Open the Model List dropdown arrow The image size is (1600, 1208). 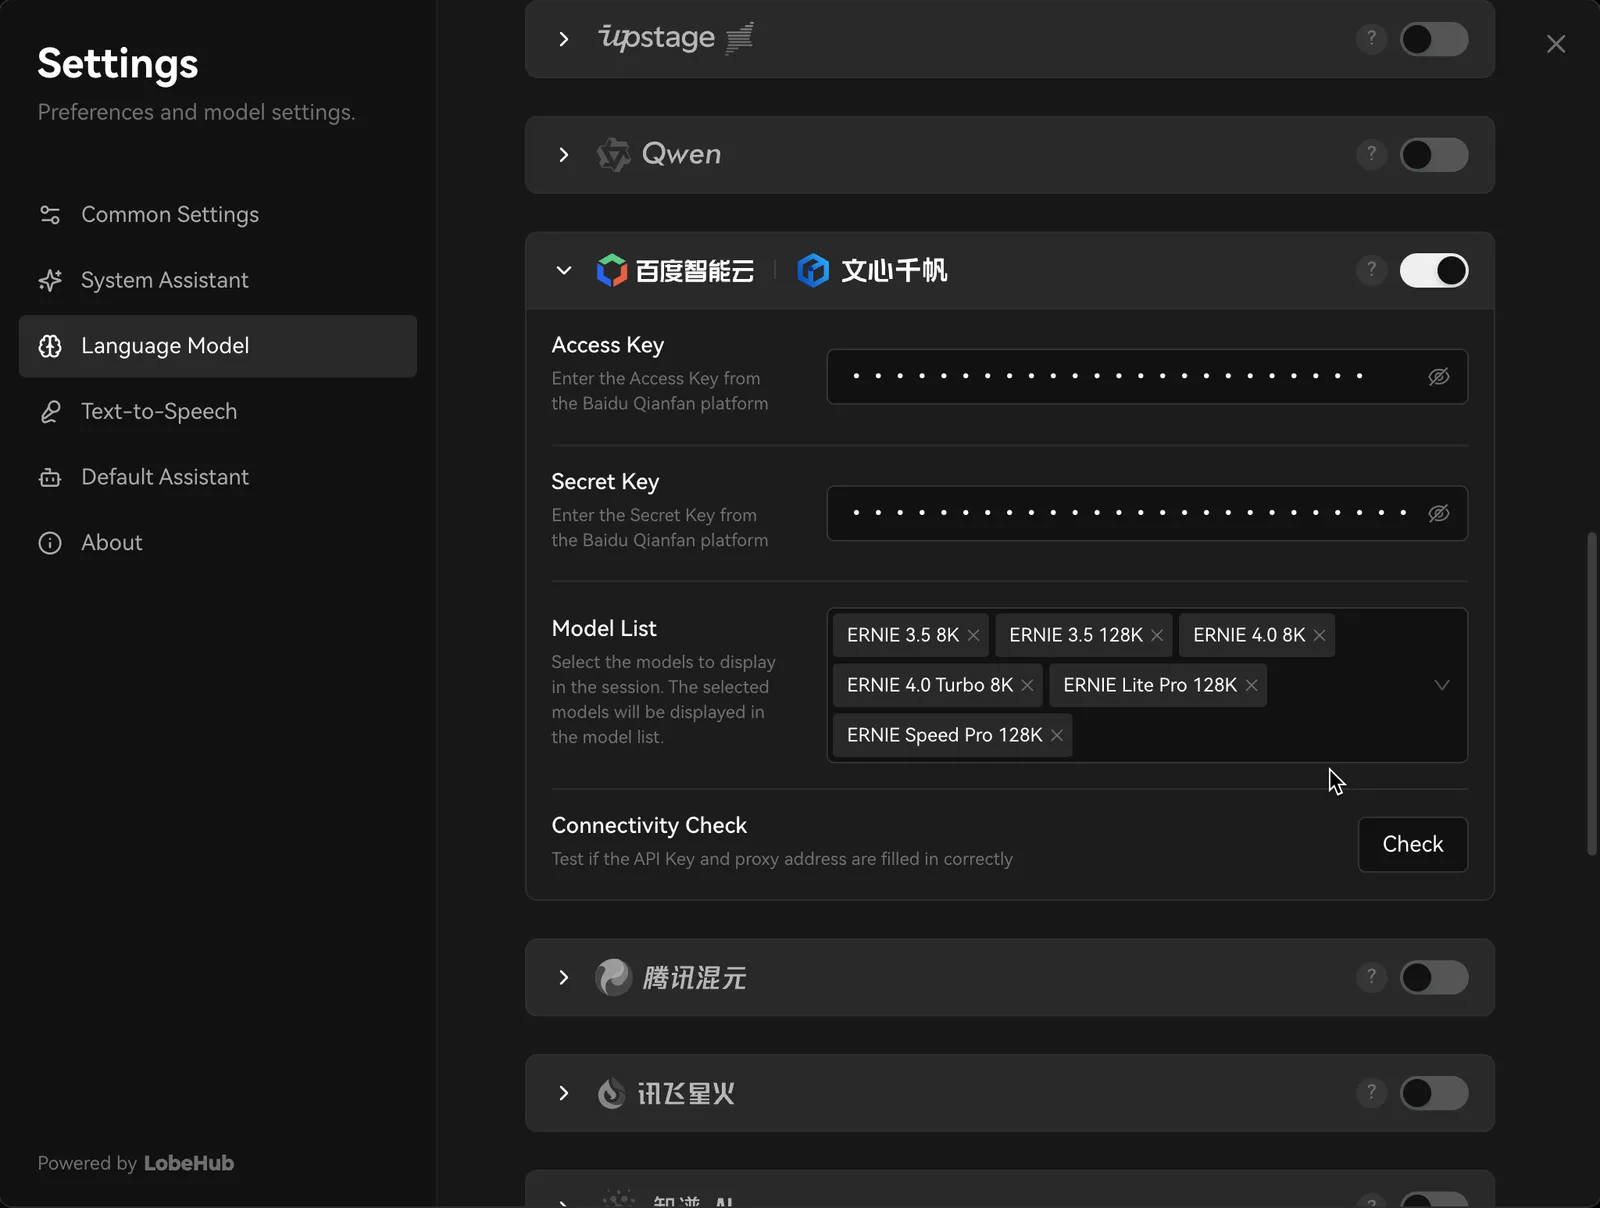pyautogui.click(x=1442, y=685)
